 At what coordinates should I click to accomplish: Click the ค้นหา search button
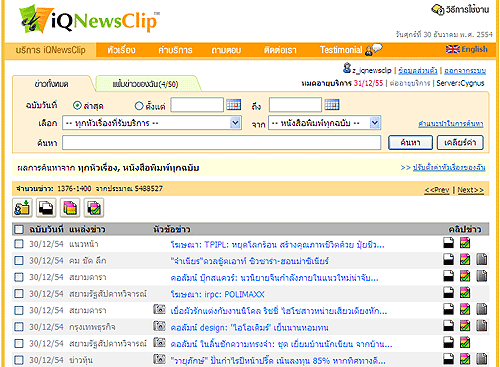(410, 143)
